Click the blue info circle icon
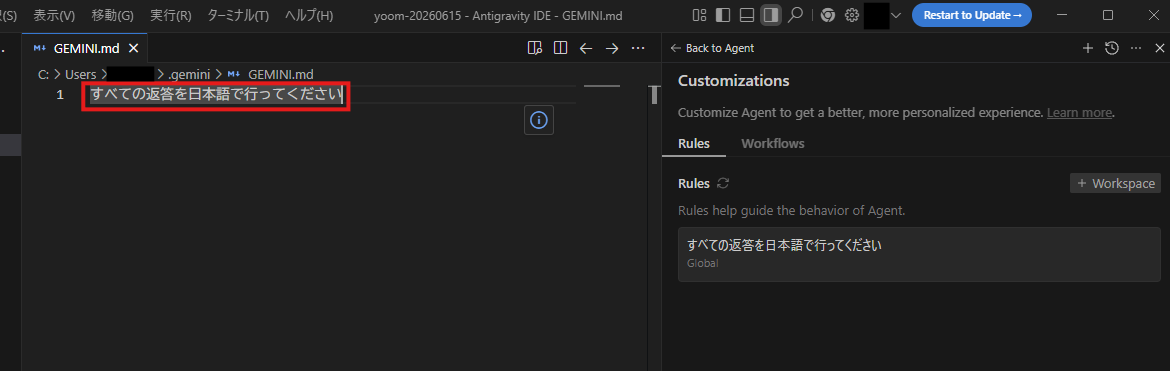The height and width of the screenshot is (371, 1170). pyautogui.click(x=539, y=119)
